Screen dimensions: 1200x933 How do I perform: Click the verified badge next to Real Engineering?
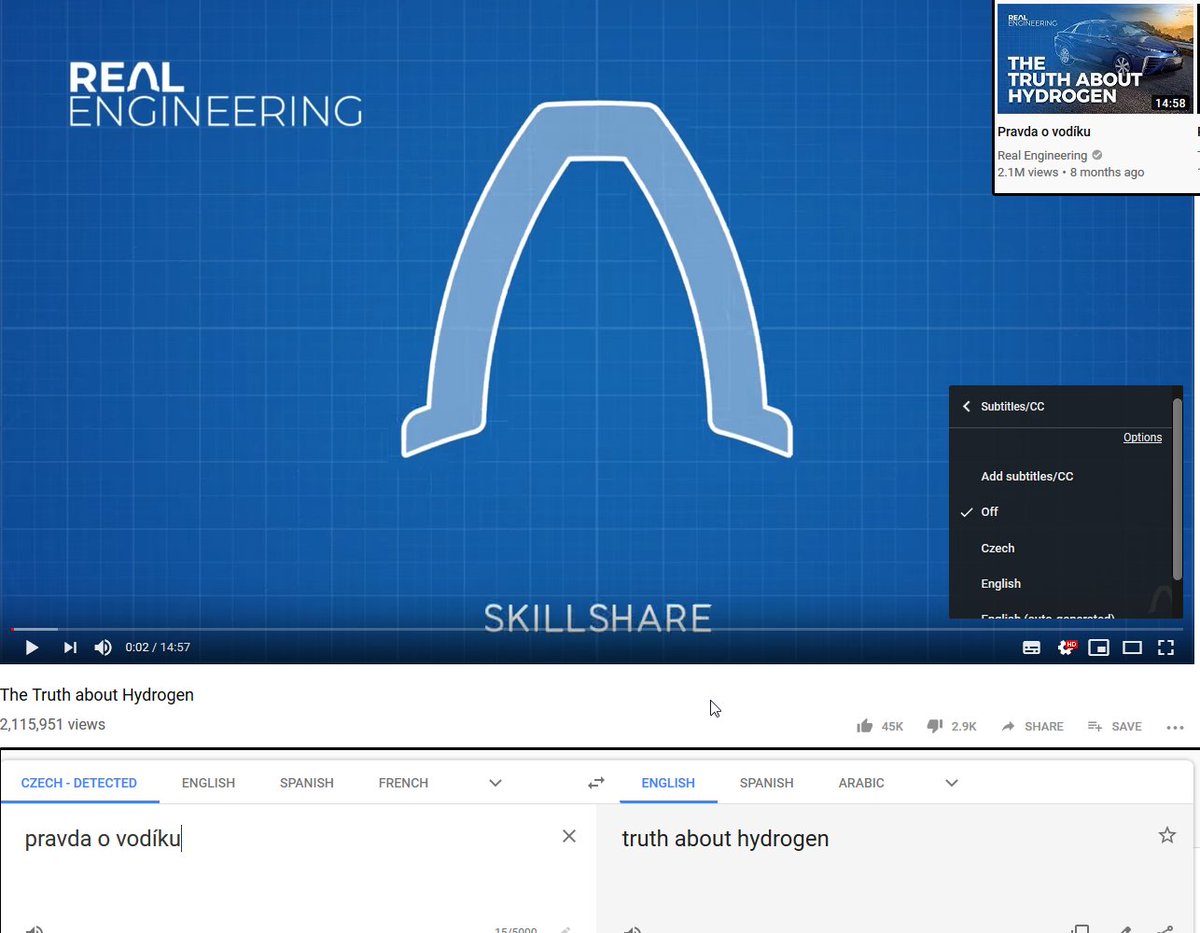pyautogui.click(x=1098, y=156)
